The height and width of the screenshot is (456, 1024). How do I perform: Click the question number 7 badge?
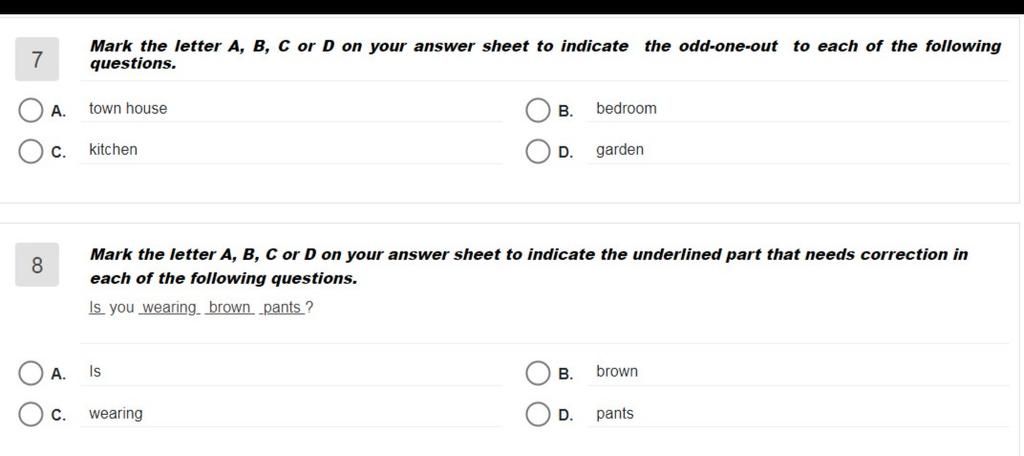[x=37, y=61]
